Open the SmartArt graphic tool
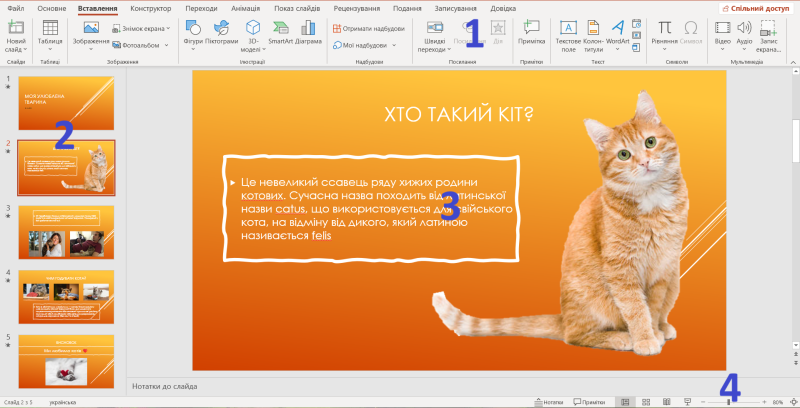800x408 pixels. coord(281,33)
